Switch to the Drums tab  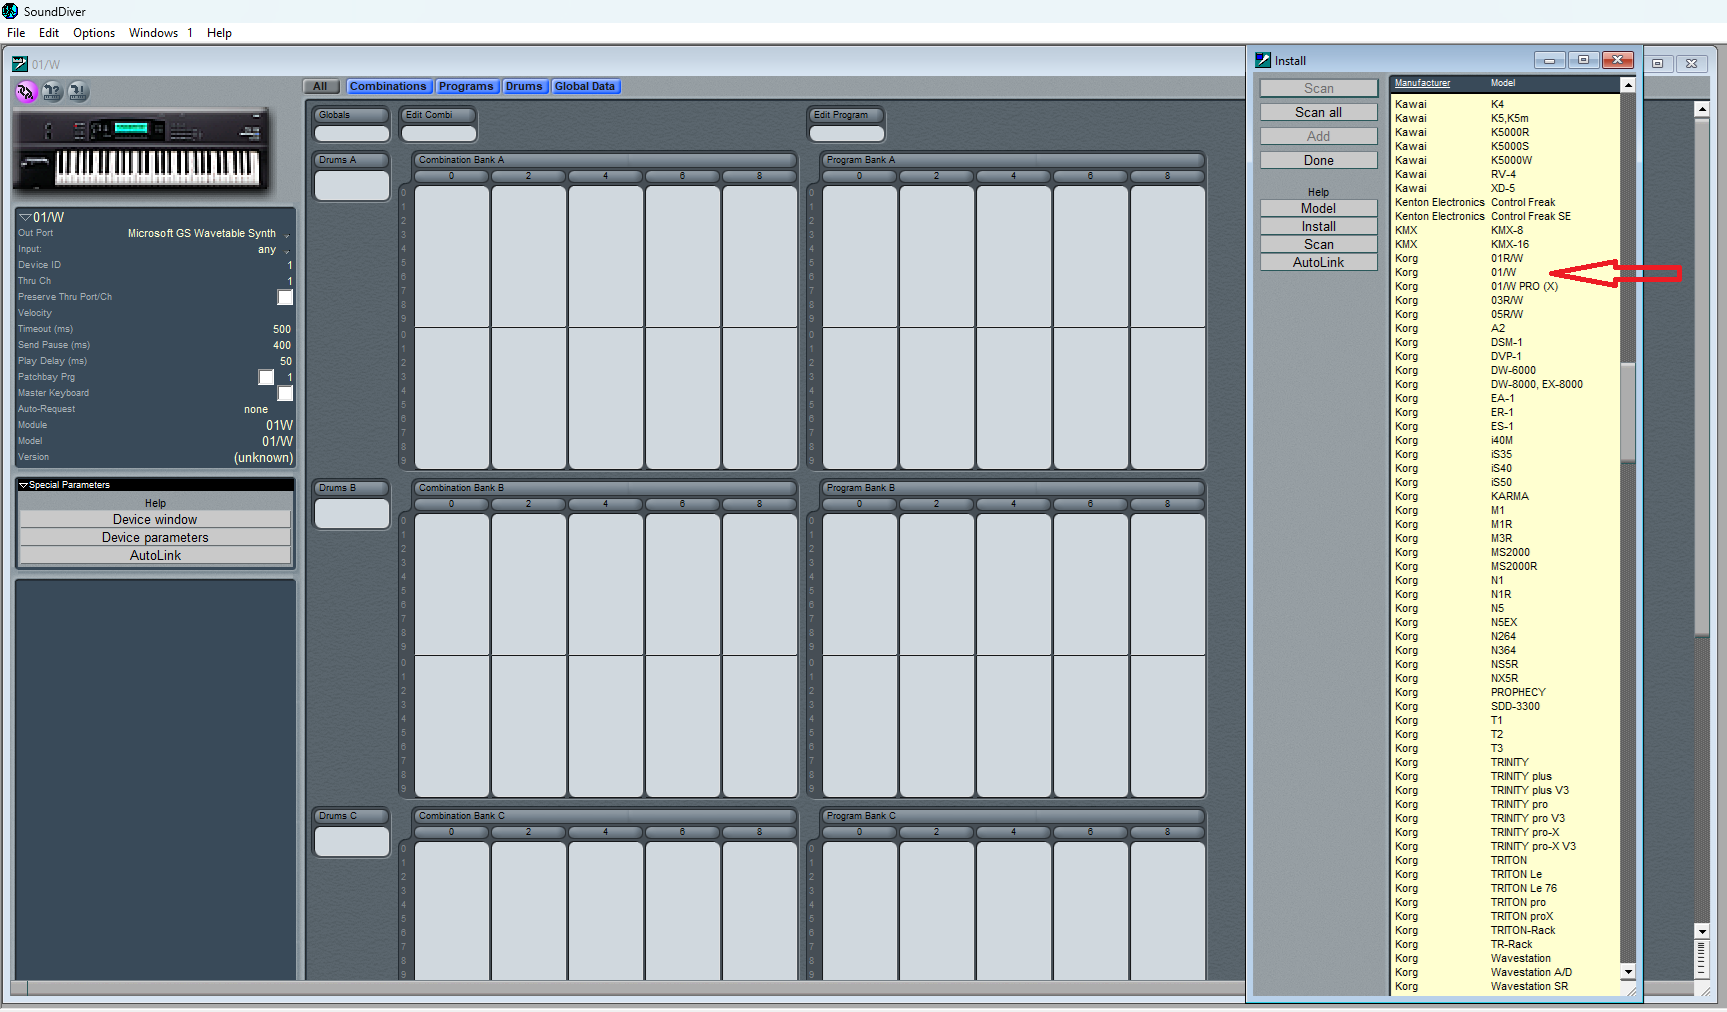coord(524,87)
